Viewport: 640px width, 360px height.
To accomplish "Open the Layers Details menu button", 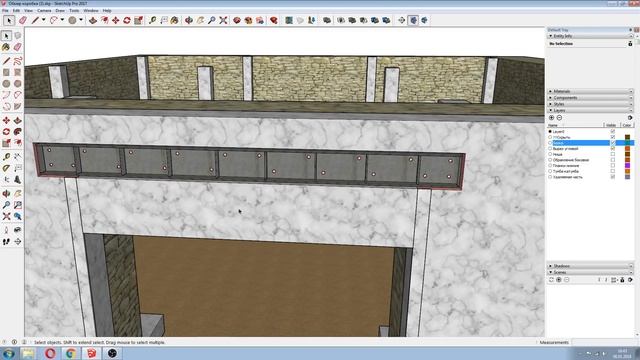I will tap(630, 118).
